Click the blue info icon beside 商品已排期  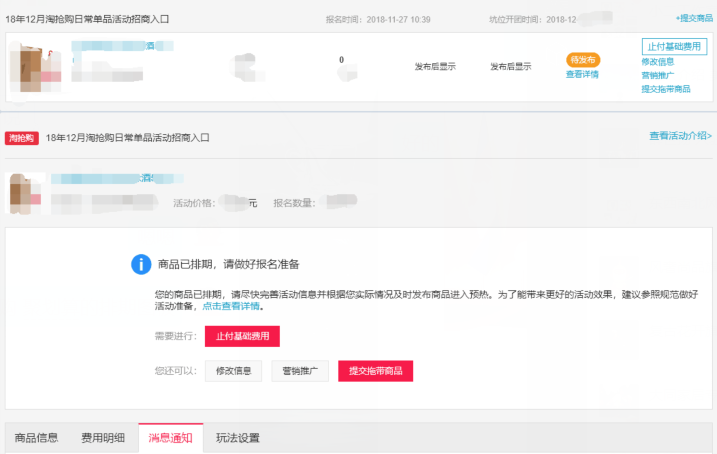pyautogui.click(x=141, y=264)
